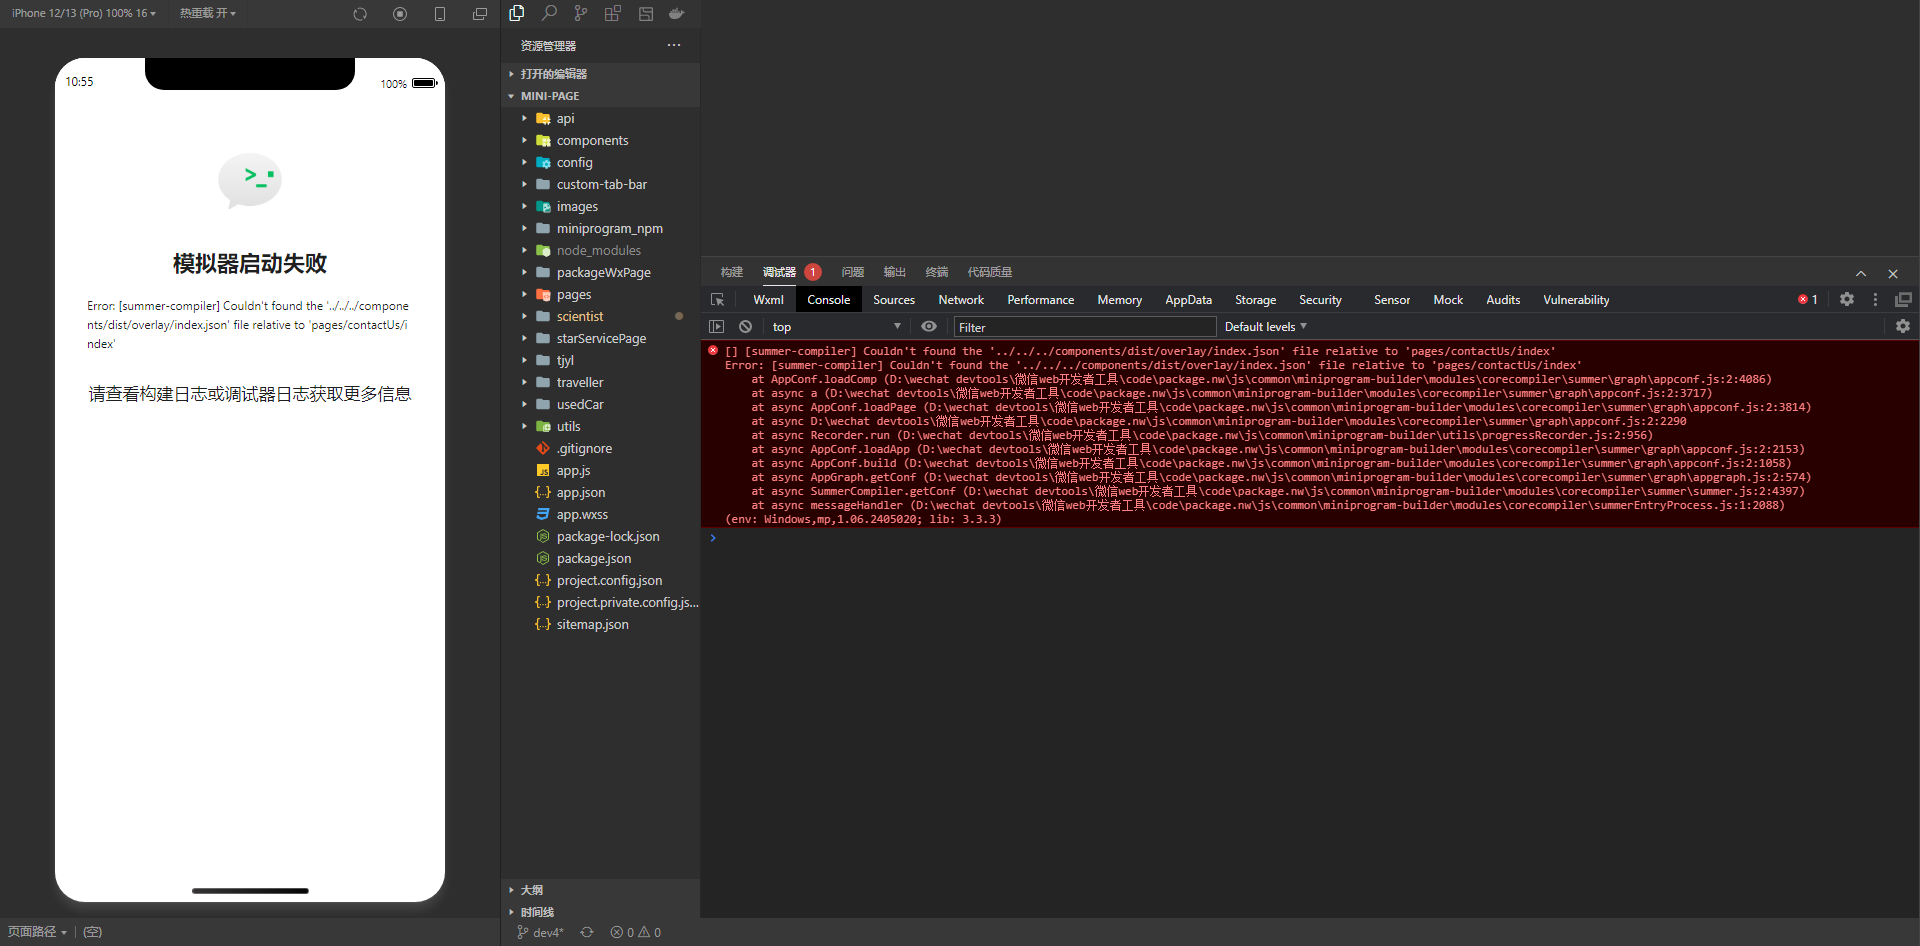Expand the utils folder
Screen dimensions: 1920x946
[x=600, y=426]
